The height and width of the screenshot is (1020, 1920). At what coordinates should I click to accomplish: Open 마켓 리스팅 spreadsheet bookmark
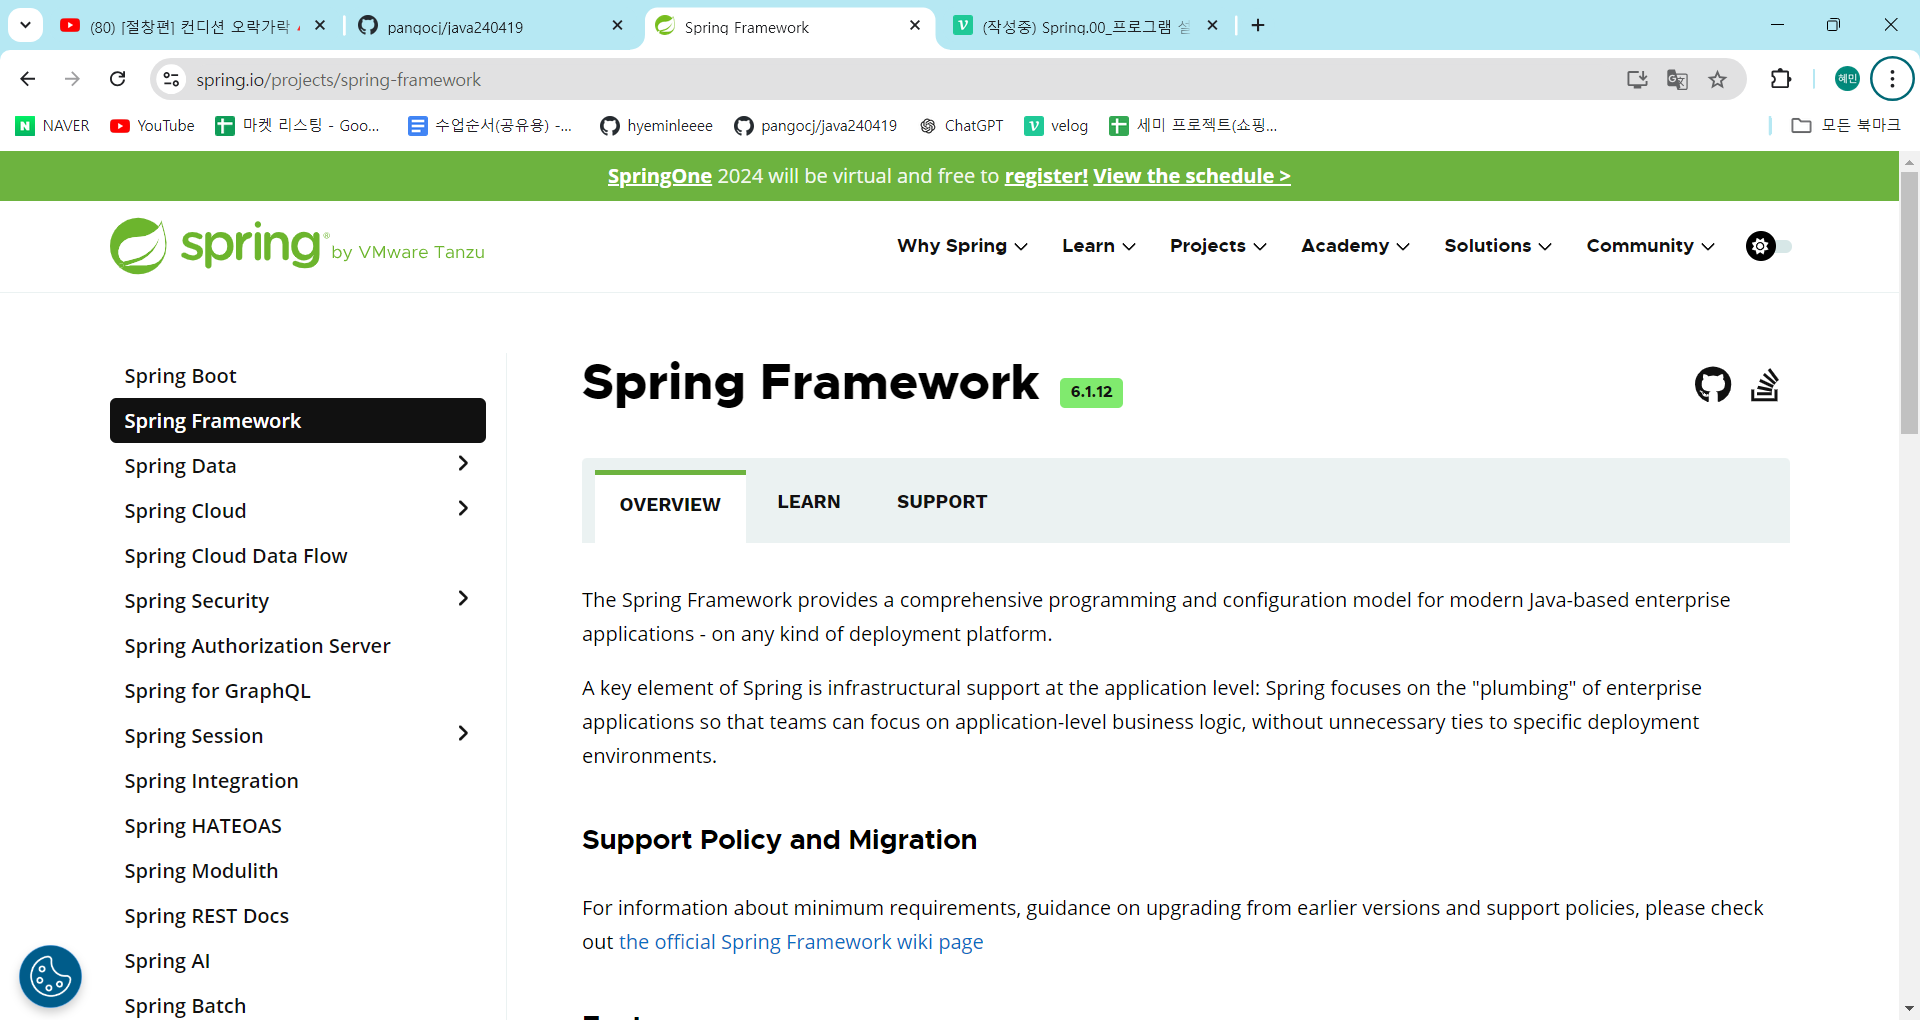pyautogui.click(x=298, y=126)
